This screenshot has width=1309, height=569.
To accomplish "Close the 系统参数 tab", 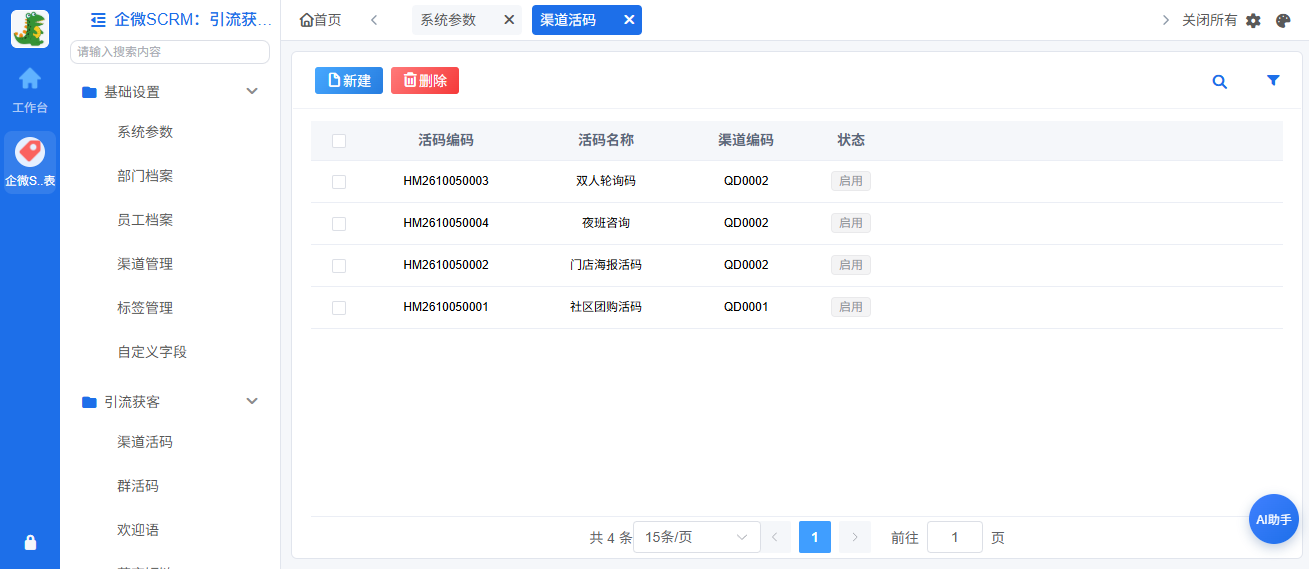I will (509, 19).
